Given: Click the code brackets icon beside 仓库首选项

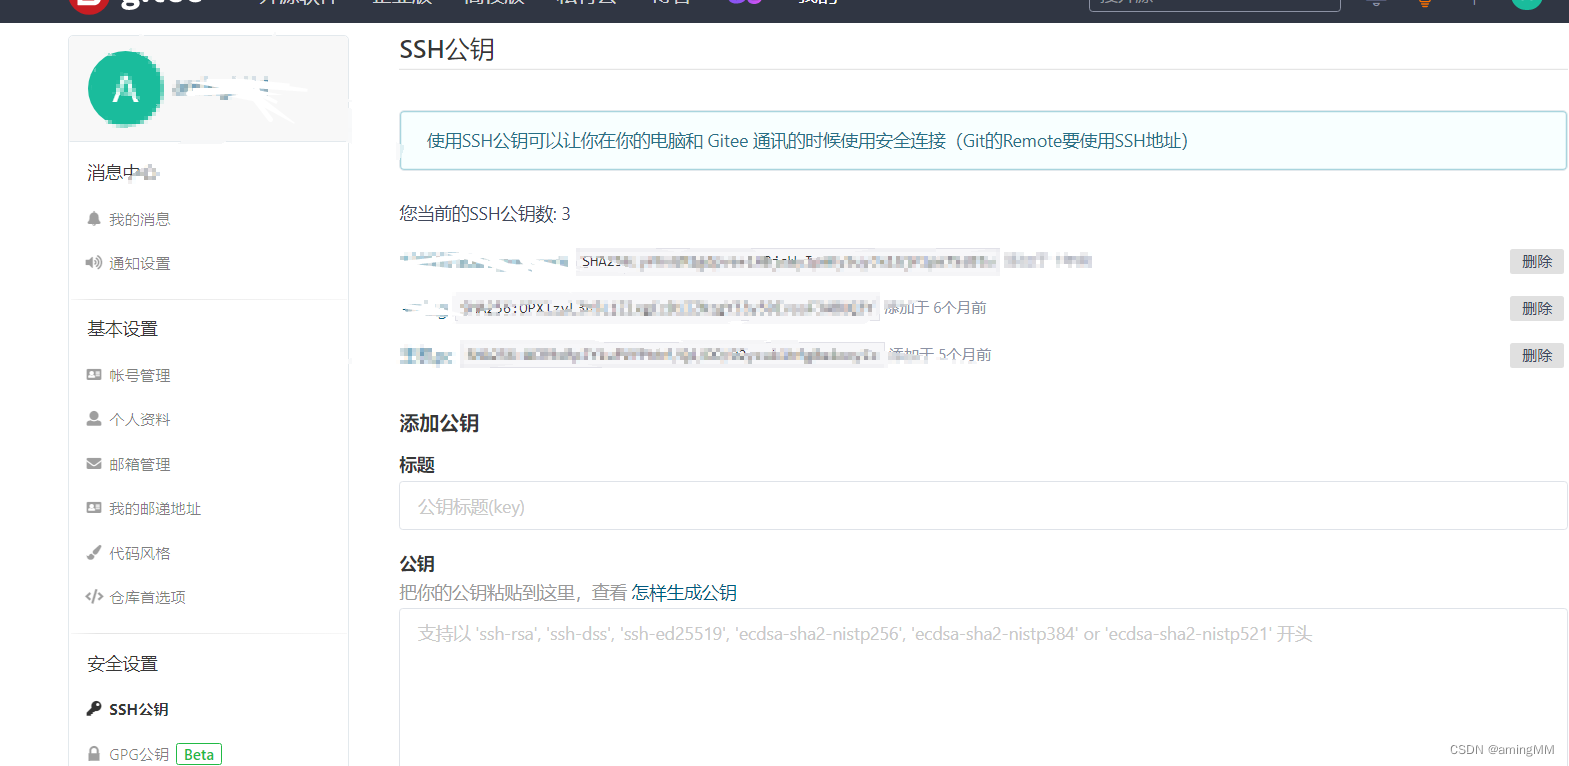Looking at the screenshot, I should click(94, 597).
